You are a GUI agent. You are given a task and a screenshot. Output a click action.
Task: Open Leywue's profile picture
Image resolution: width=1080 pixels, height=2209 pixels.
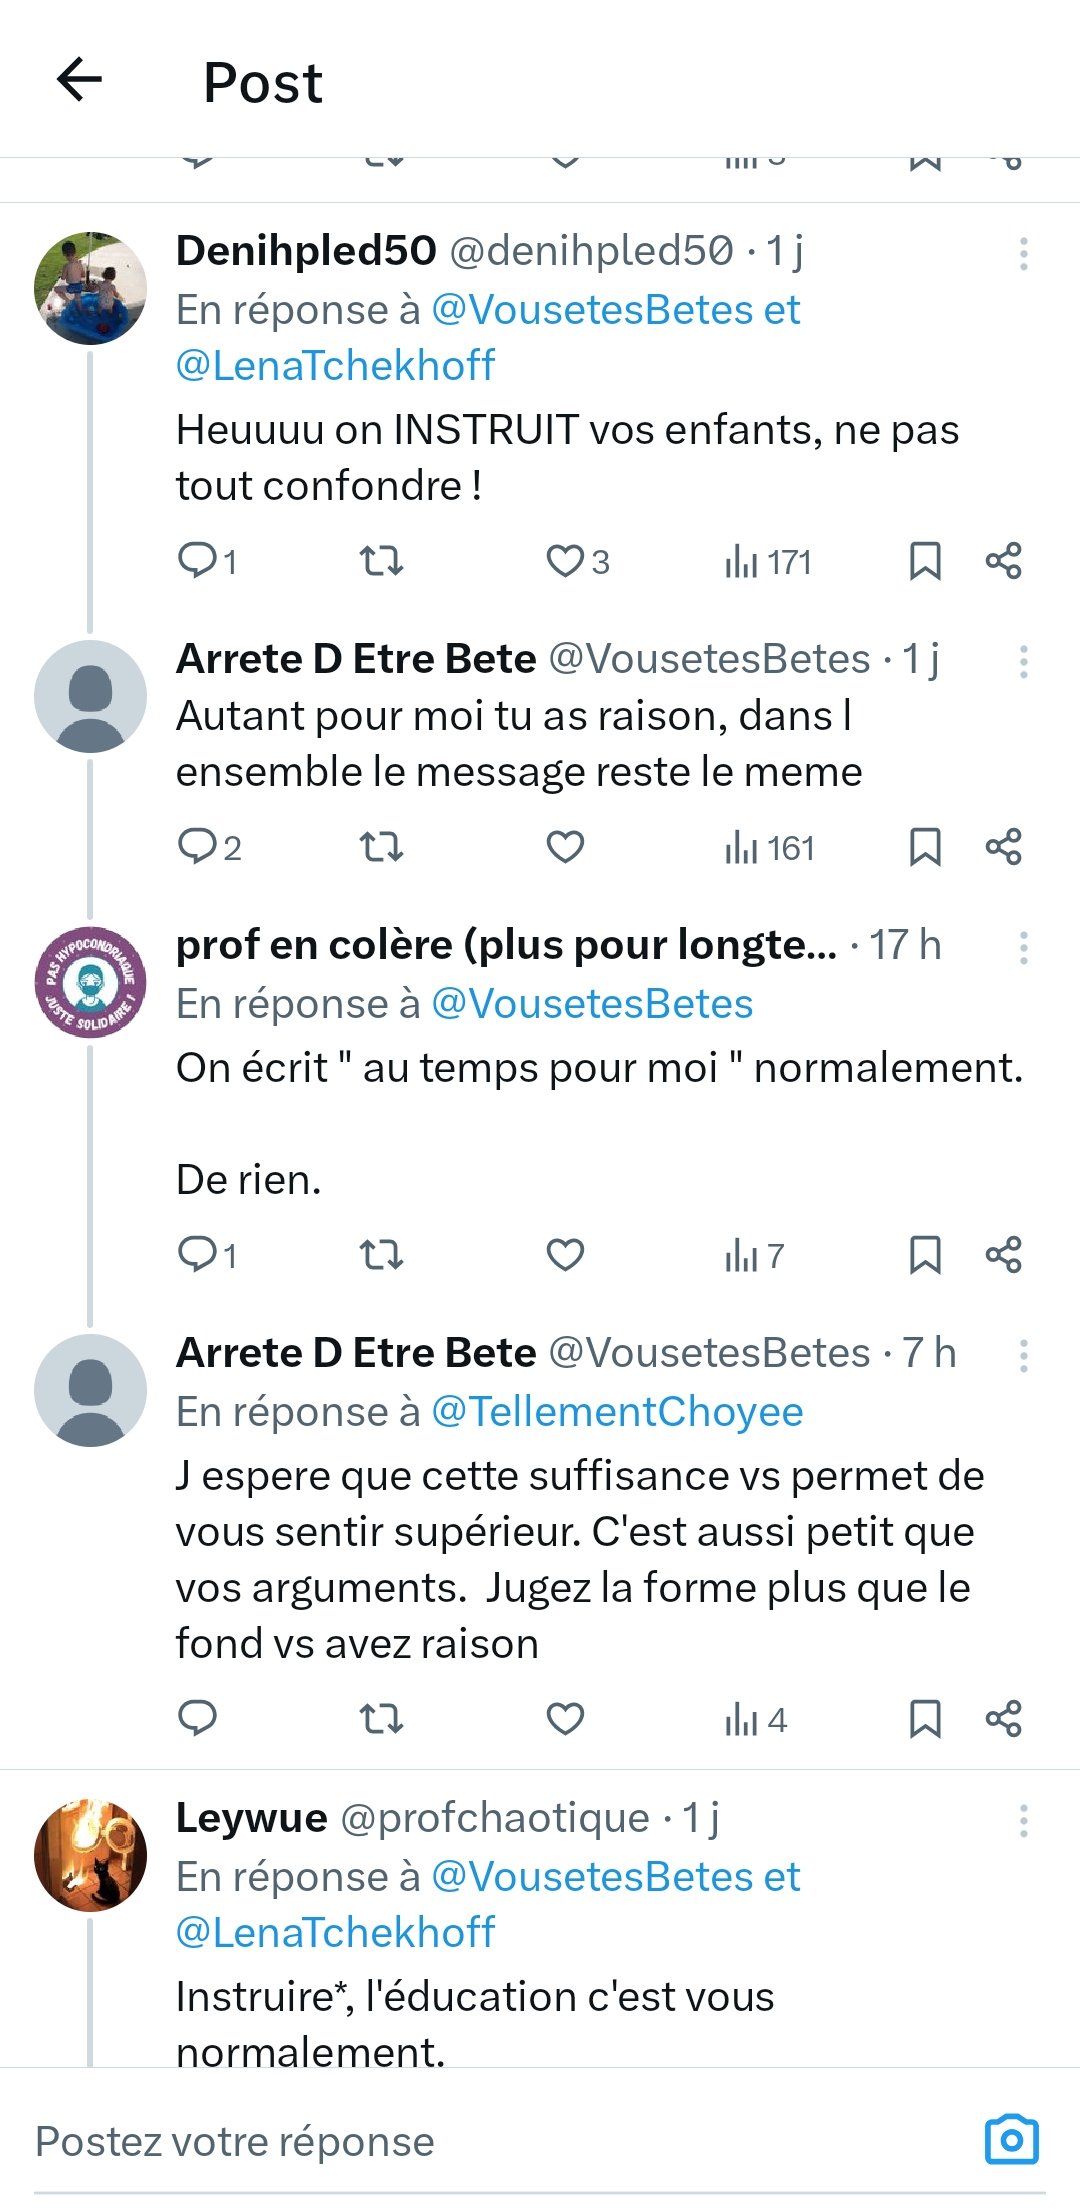[x=90, y=1856]
